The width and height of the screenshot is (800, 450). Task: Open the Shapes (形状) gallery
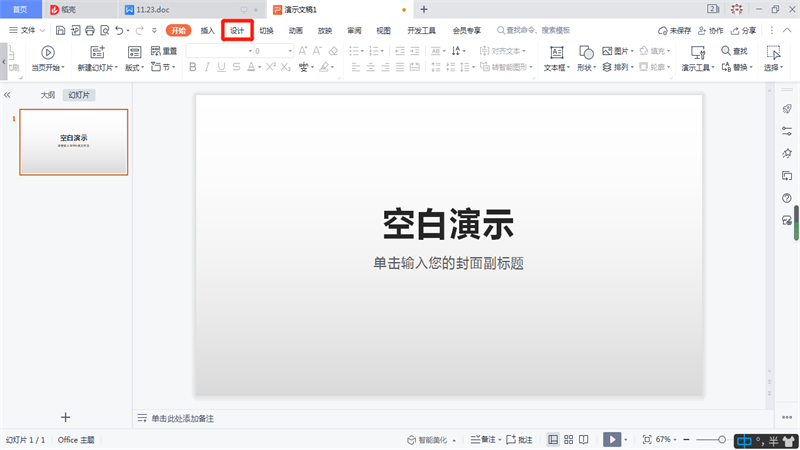(586, 59)
